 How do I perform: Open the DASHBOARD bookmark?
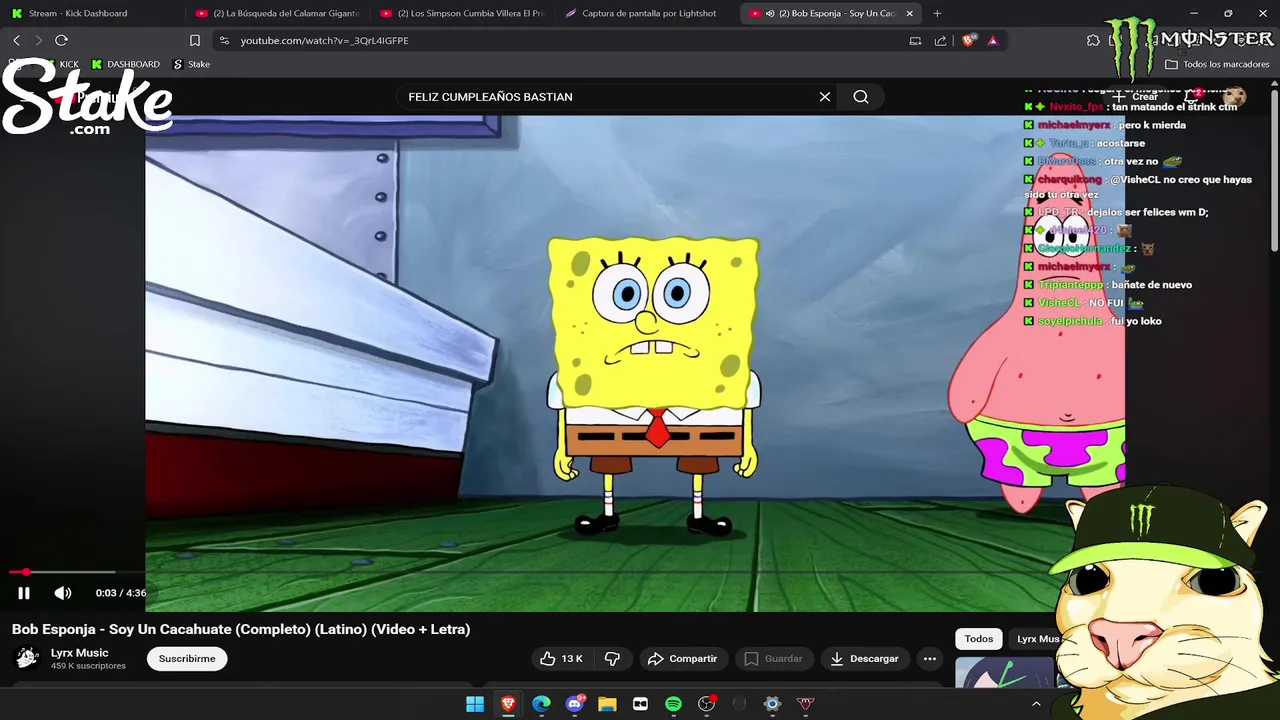tap(126, 64)
